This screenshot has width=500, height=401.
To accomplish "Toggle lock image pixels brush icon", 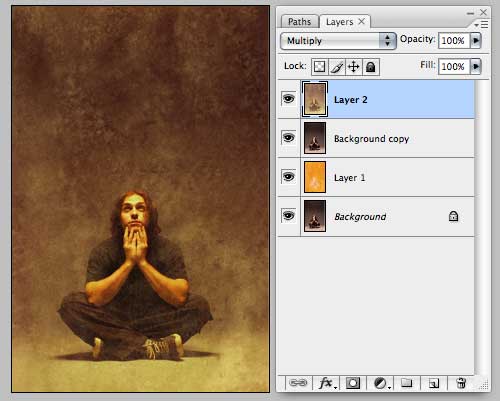I will [x=337, y=67].
